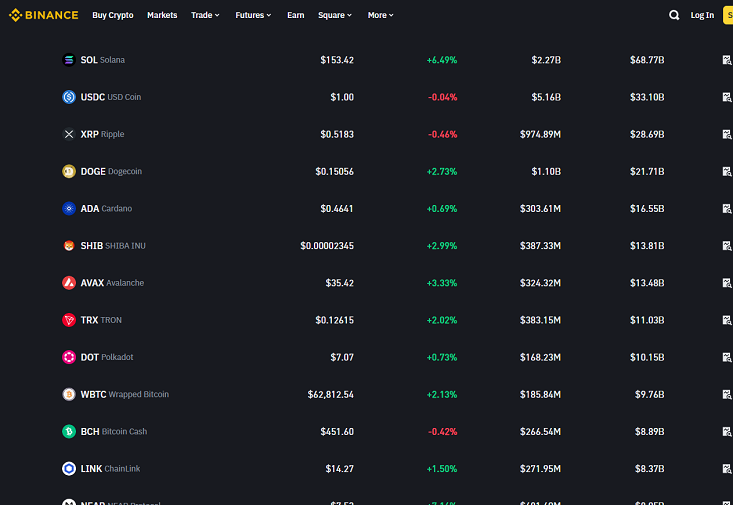Click the $2.27B Solana volume
The image size is (733, 505).
point(546,60)
